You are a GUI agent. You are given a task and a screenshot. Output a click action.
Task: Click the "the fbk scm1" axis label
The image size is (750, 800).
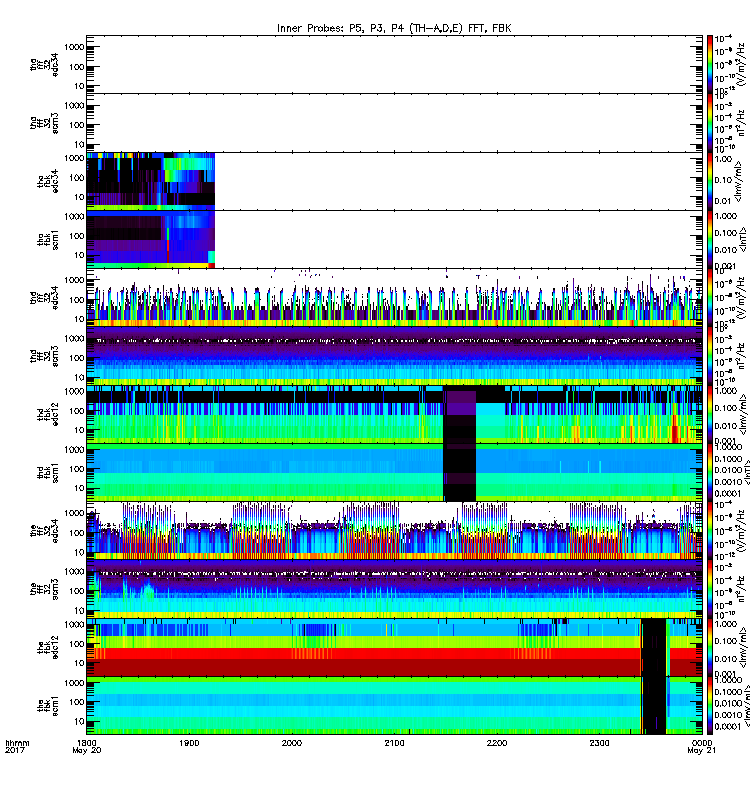click(x=48, y=706)
